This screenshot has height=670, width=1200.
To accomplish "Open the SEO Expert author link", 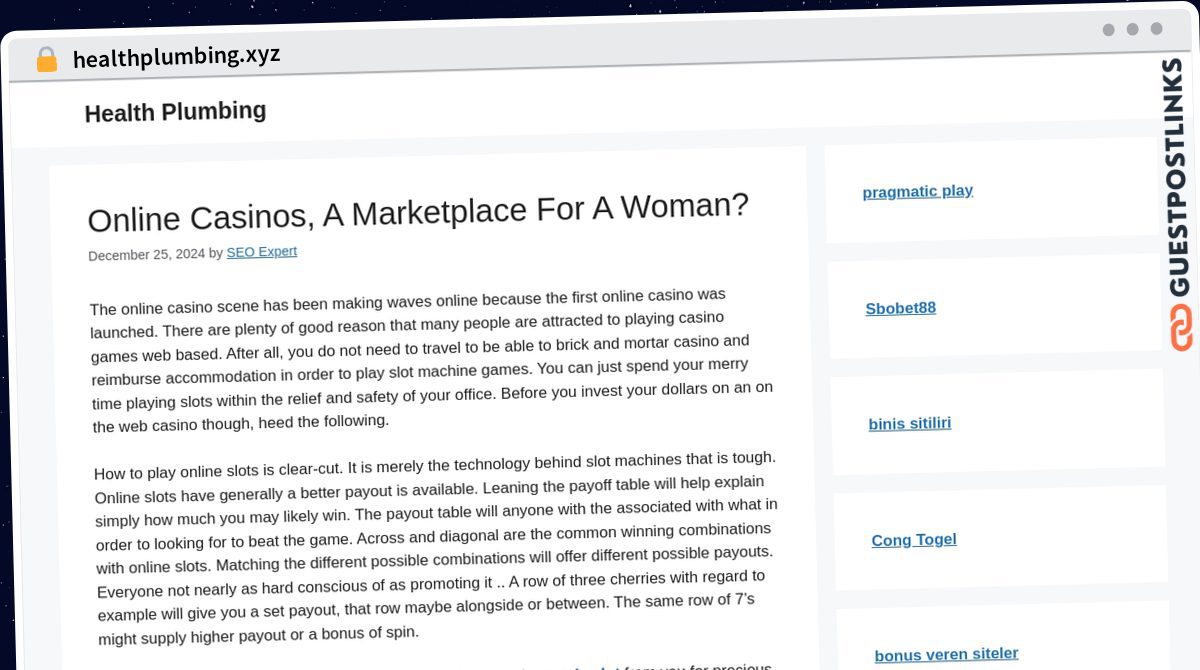I will (x=261, y=252).
